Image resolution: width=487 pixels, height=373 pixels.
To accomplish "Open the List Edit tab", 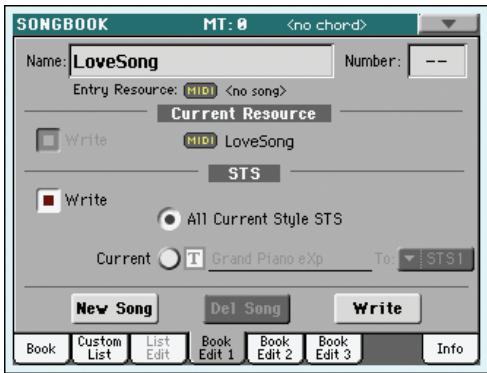I will tap(158, 348).
